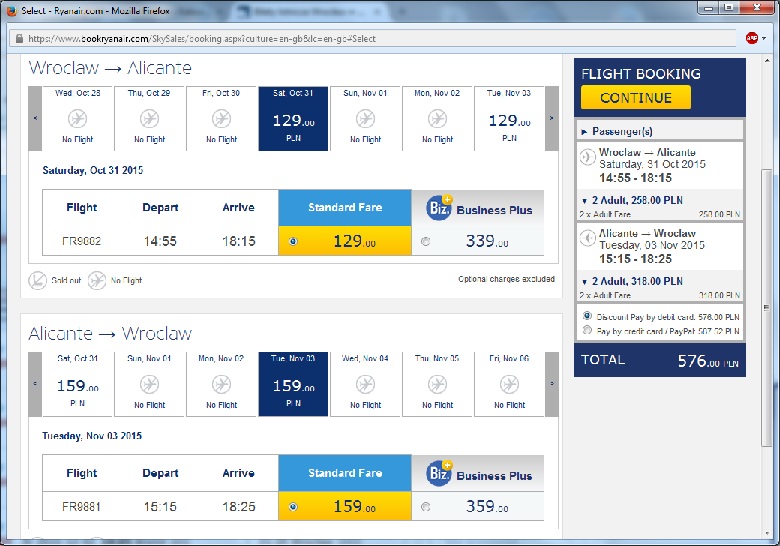Click the Saturday, Oct 31 2015 heading
The width and height of the screenshot is (780, 546).
click(x=93, y=171)
